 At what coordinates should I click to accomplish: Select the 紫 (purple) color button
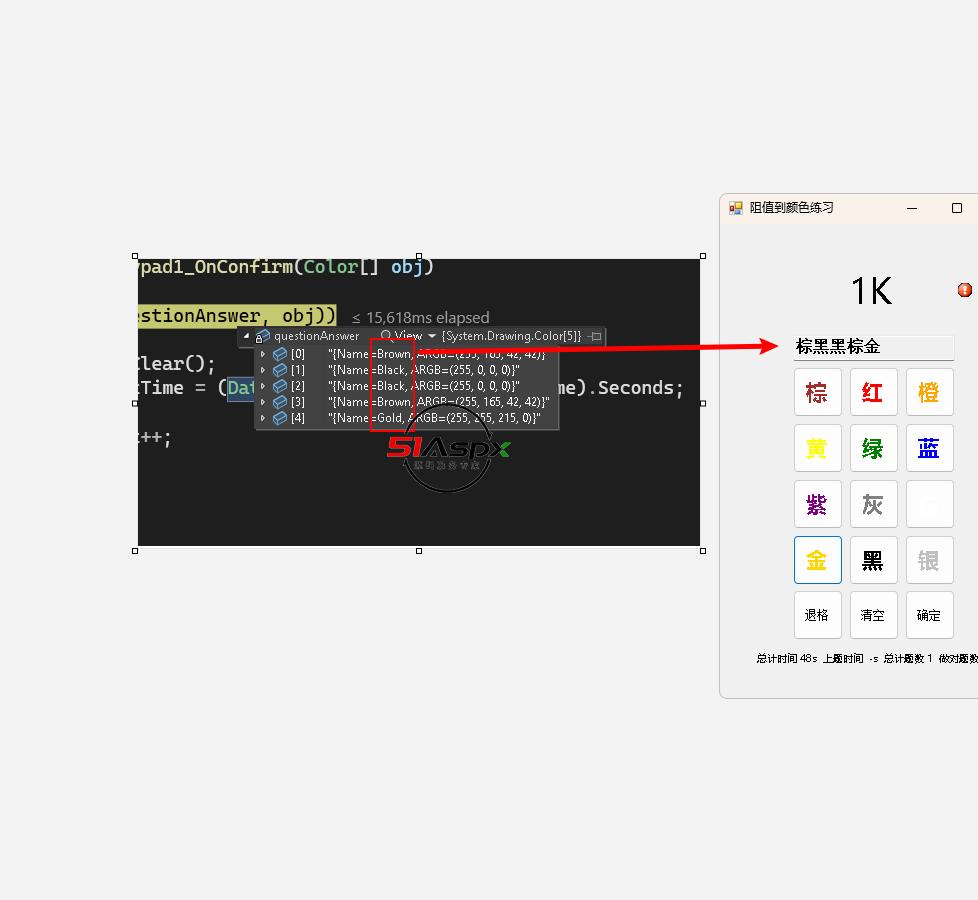[817, 504]
